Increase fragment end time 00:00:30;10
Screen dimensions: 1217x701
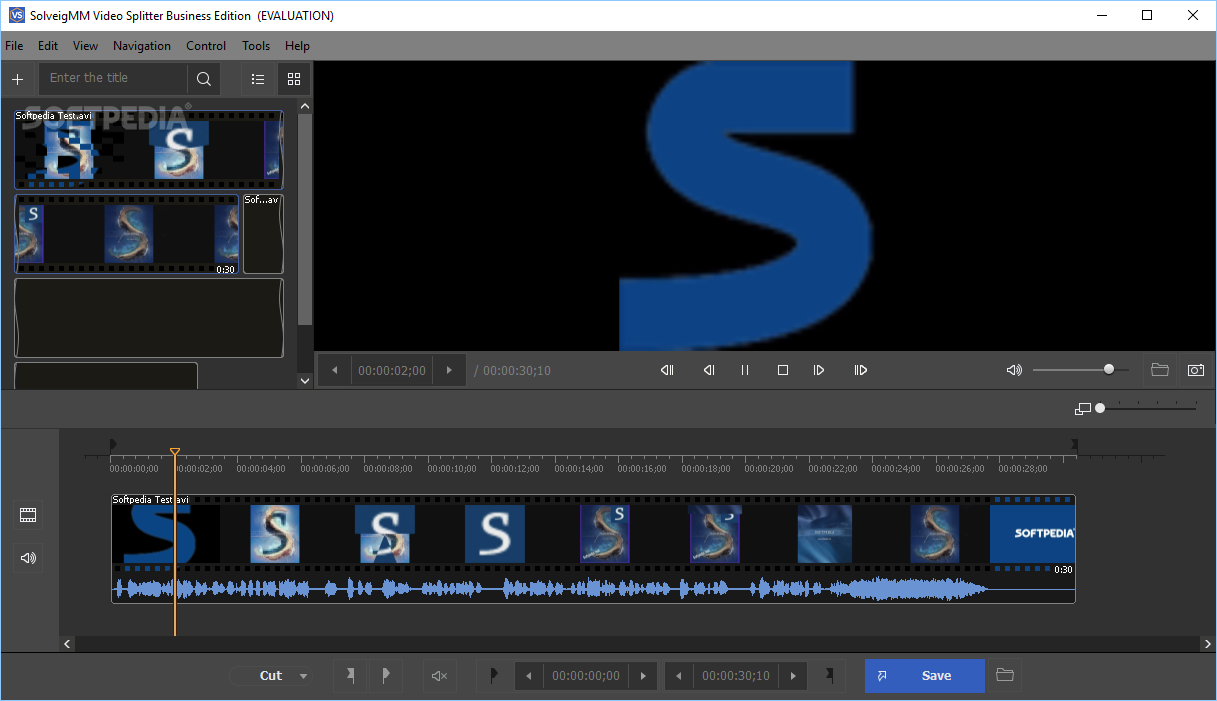793,676
